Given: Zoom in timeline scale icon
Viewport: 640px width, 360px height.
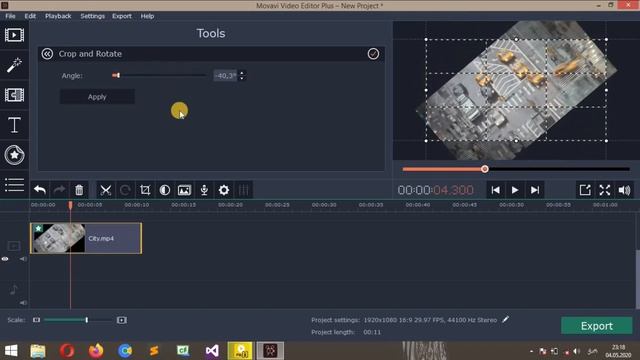Looking at the screenshot, I should pos(121,320).
